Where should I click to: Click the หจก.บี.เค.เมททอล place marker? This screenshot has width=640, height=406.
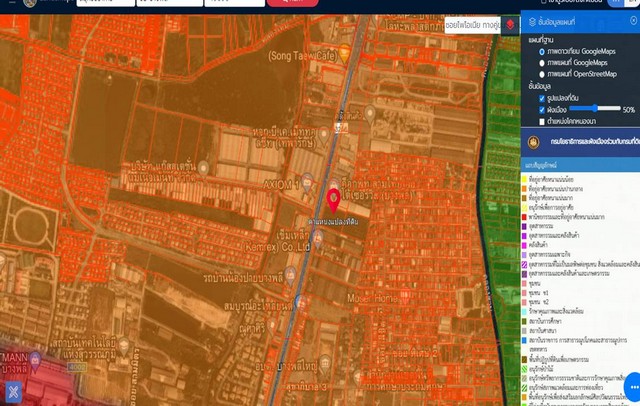(x=324, y=136)
